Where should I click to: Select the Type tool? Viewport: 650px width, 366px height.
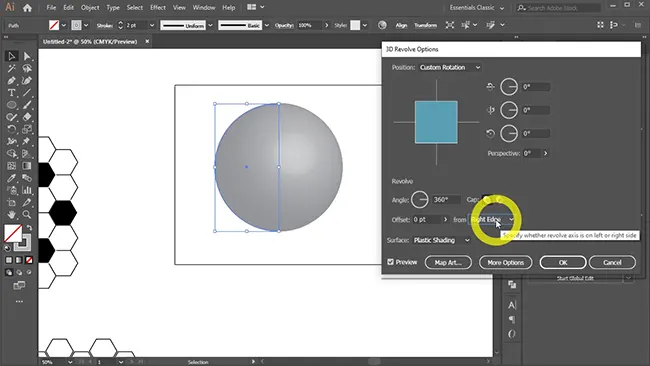[12, 92]
